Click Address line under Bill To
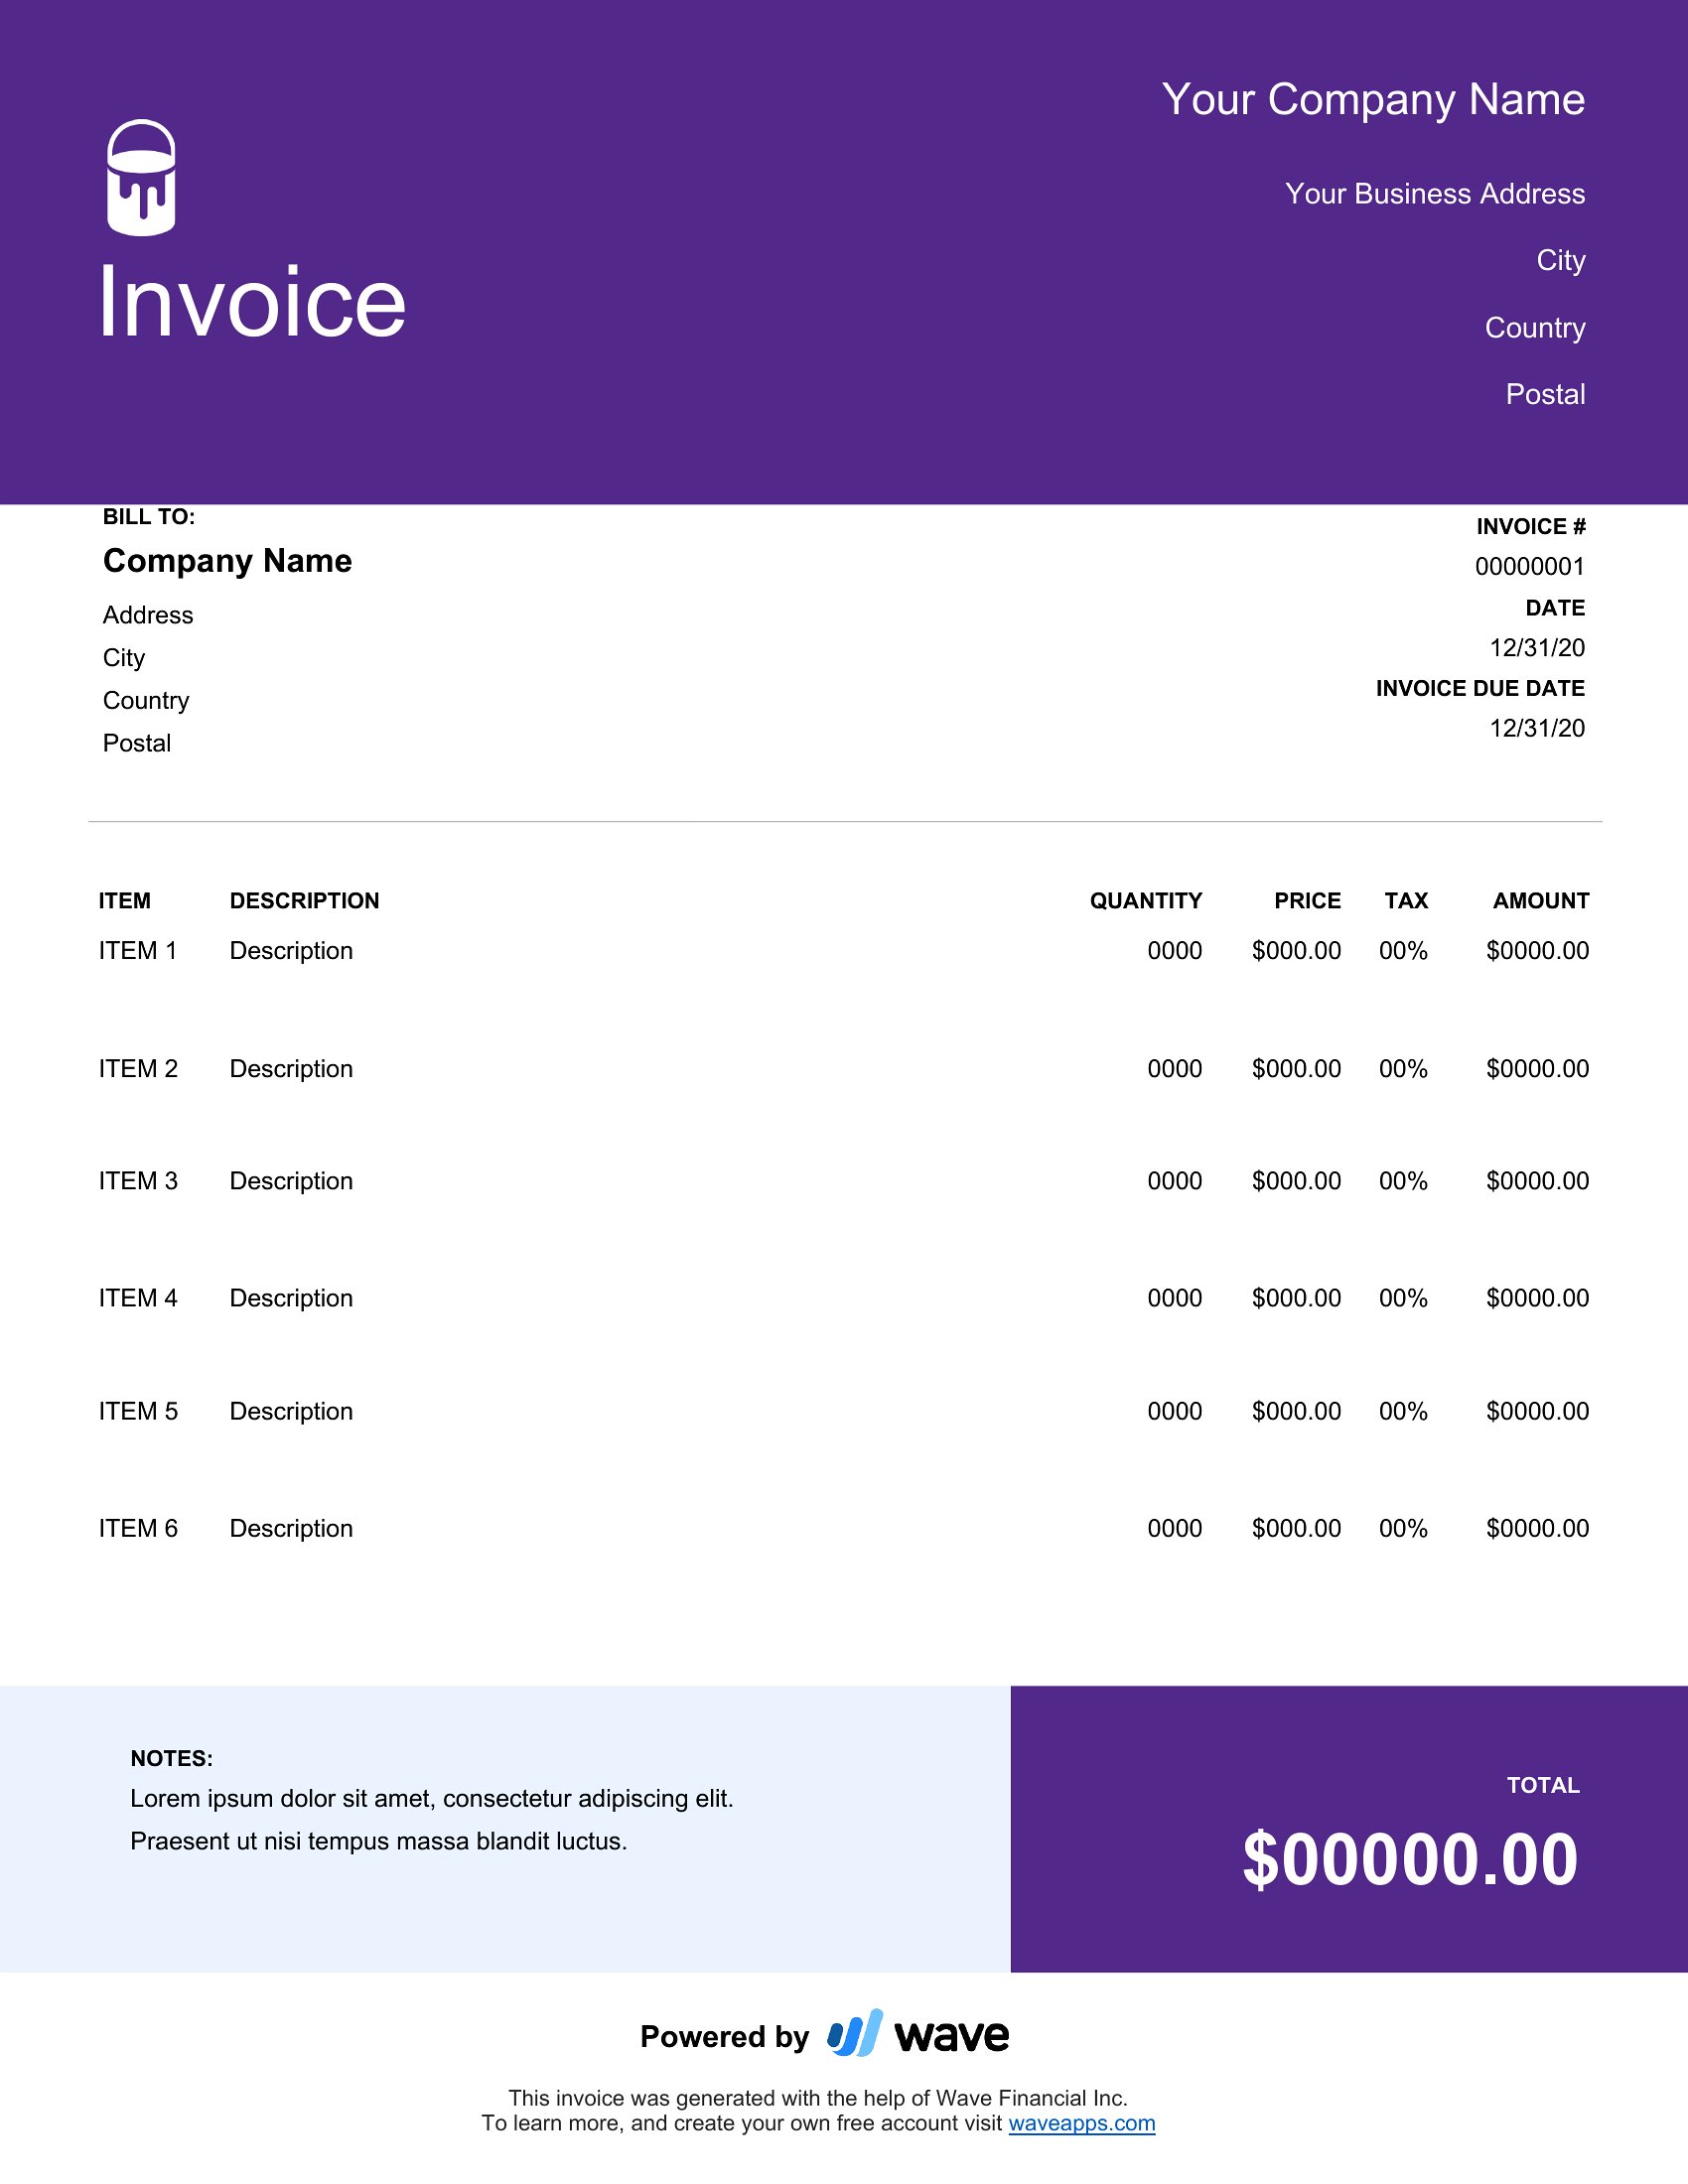Screen dimensions: 1688x2184 [148, 615]
